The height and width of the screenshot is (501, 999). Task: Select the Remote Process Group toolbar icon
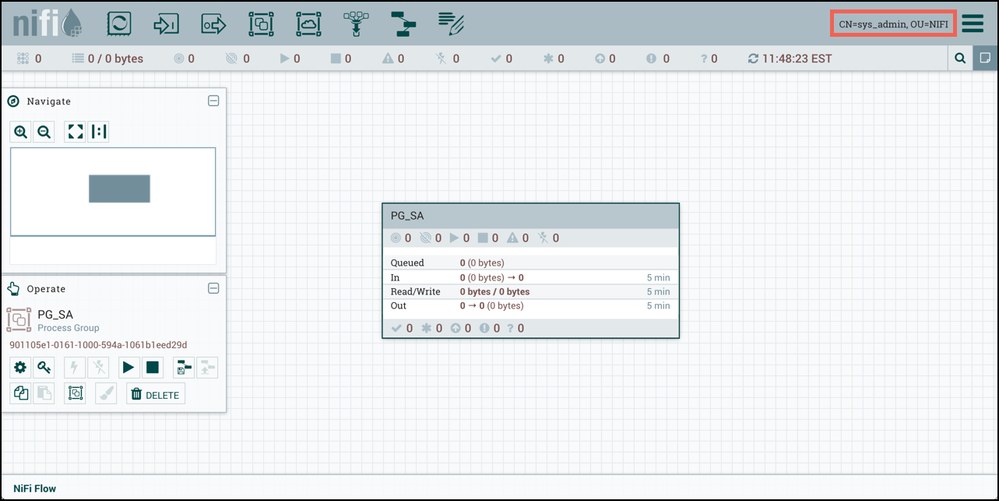click(308, 24)
